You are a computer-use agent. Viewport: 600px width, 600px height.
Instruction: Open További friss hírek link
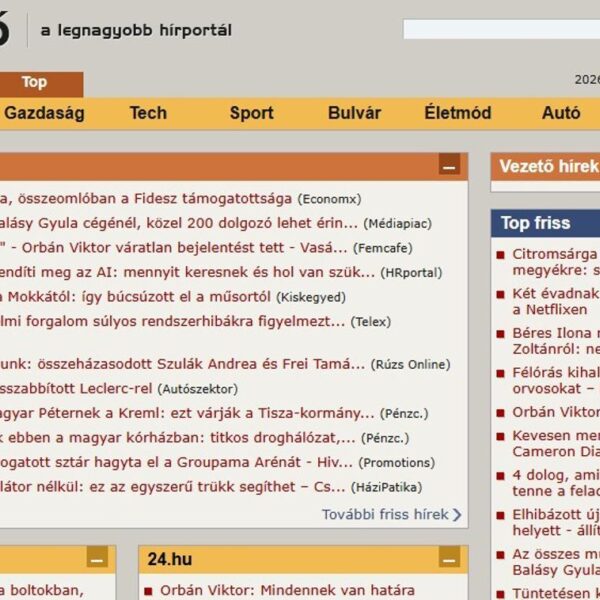[385, 515]
